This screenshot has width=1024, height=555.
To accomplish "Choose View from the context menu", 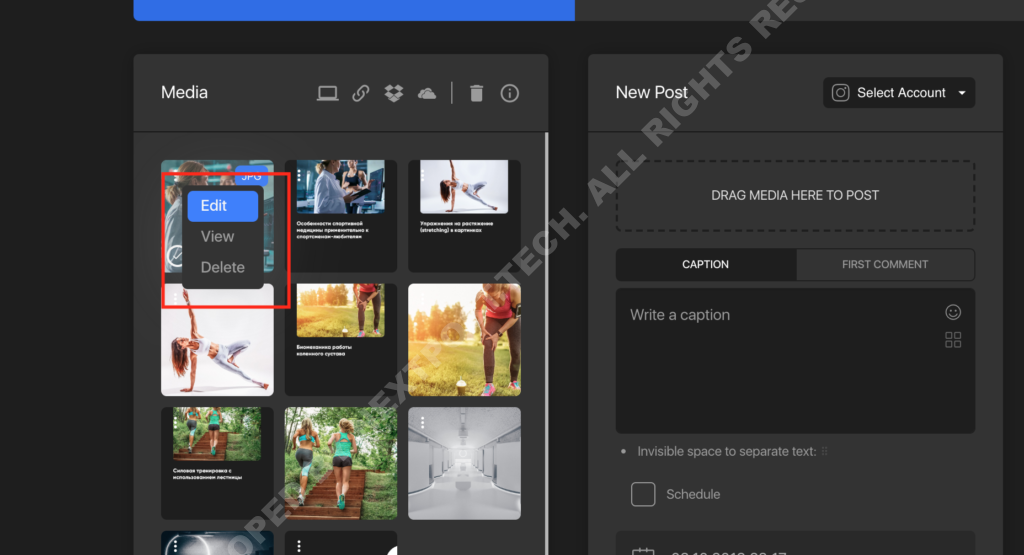I will pos(217,237).
